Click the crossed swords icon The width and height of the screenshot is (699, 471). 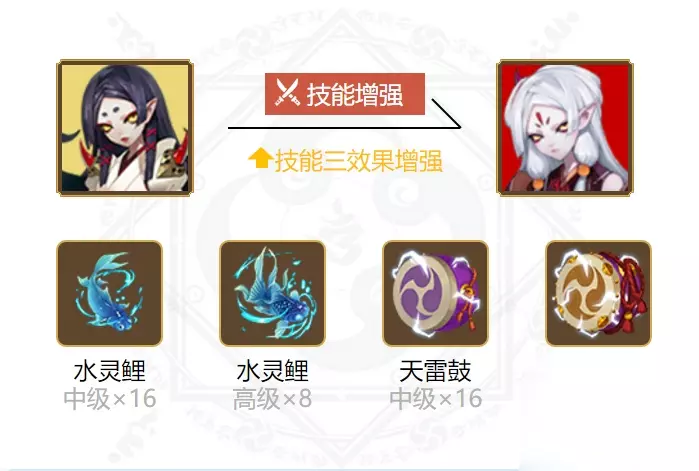pos(287,93)
